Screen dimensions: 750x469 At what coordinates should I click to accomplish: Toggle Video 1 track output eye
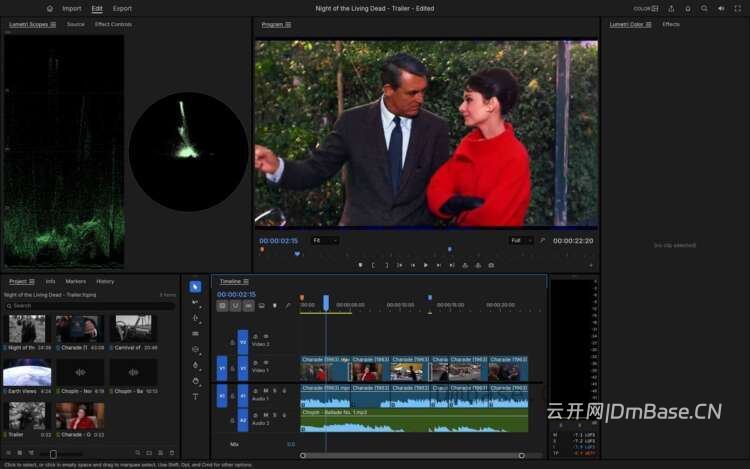265,363
